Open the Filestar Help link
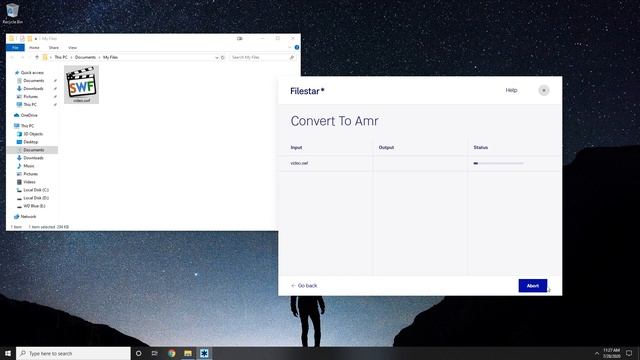The width and height of the screenshot is (640, 360). 511,90
